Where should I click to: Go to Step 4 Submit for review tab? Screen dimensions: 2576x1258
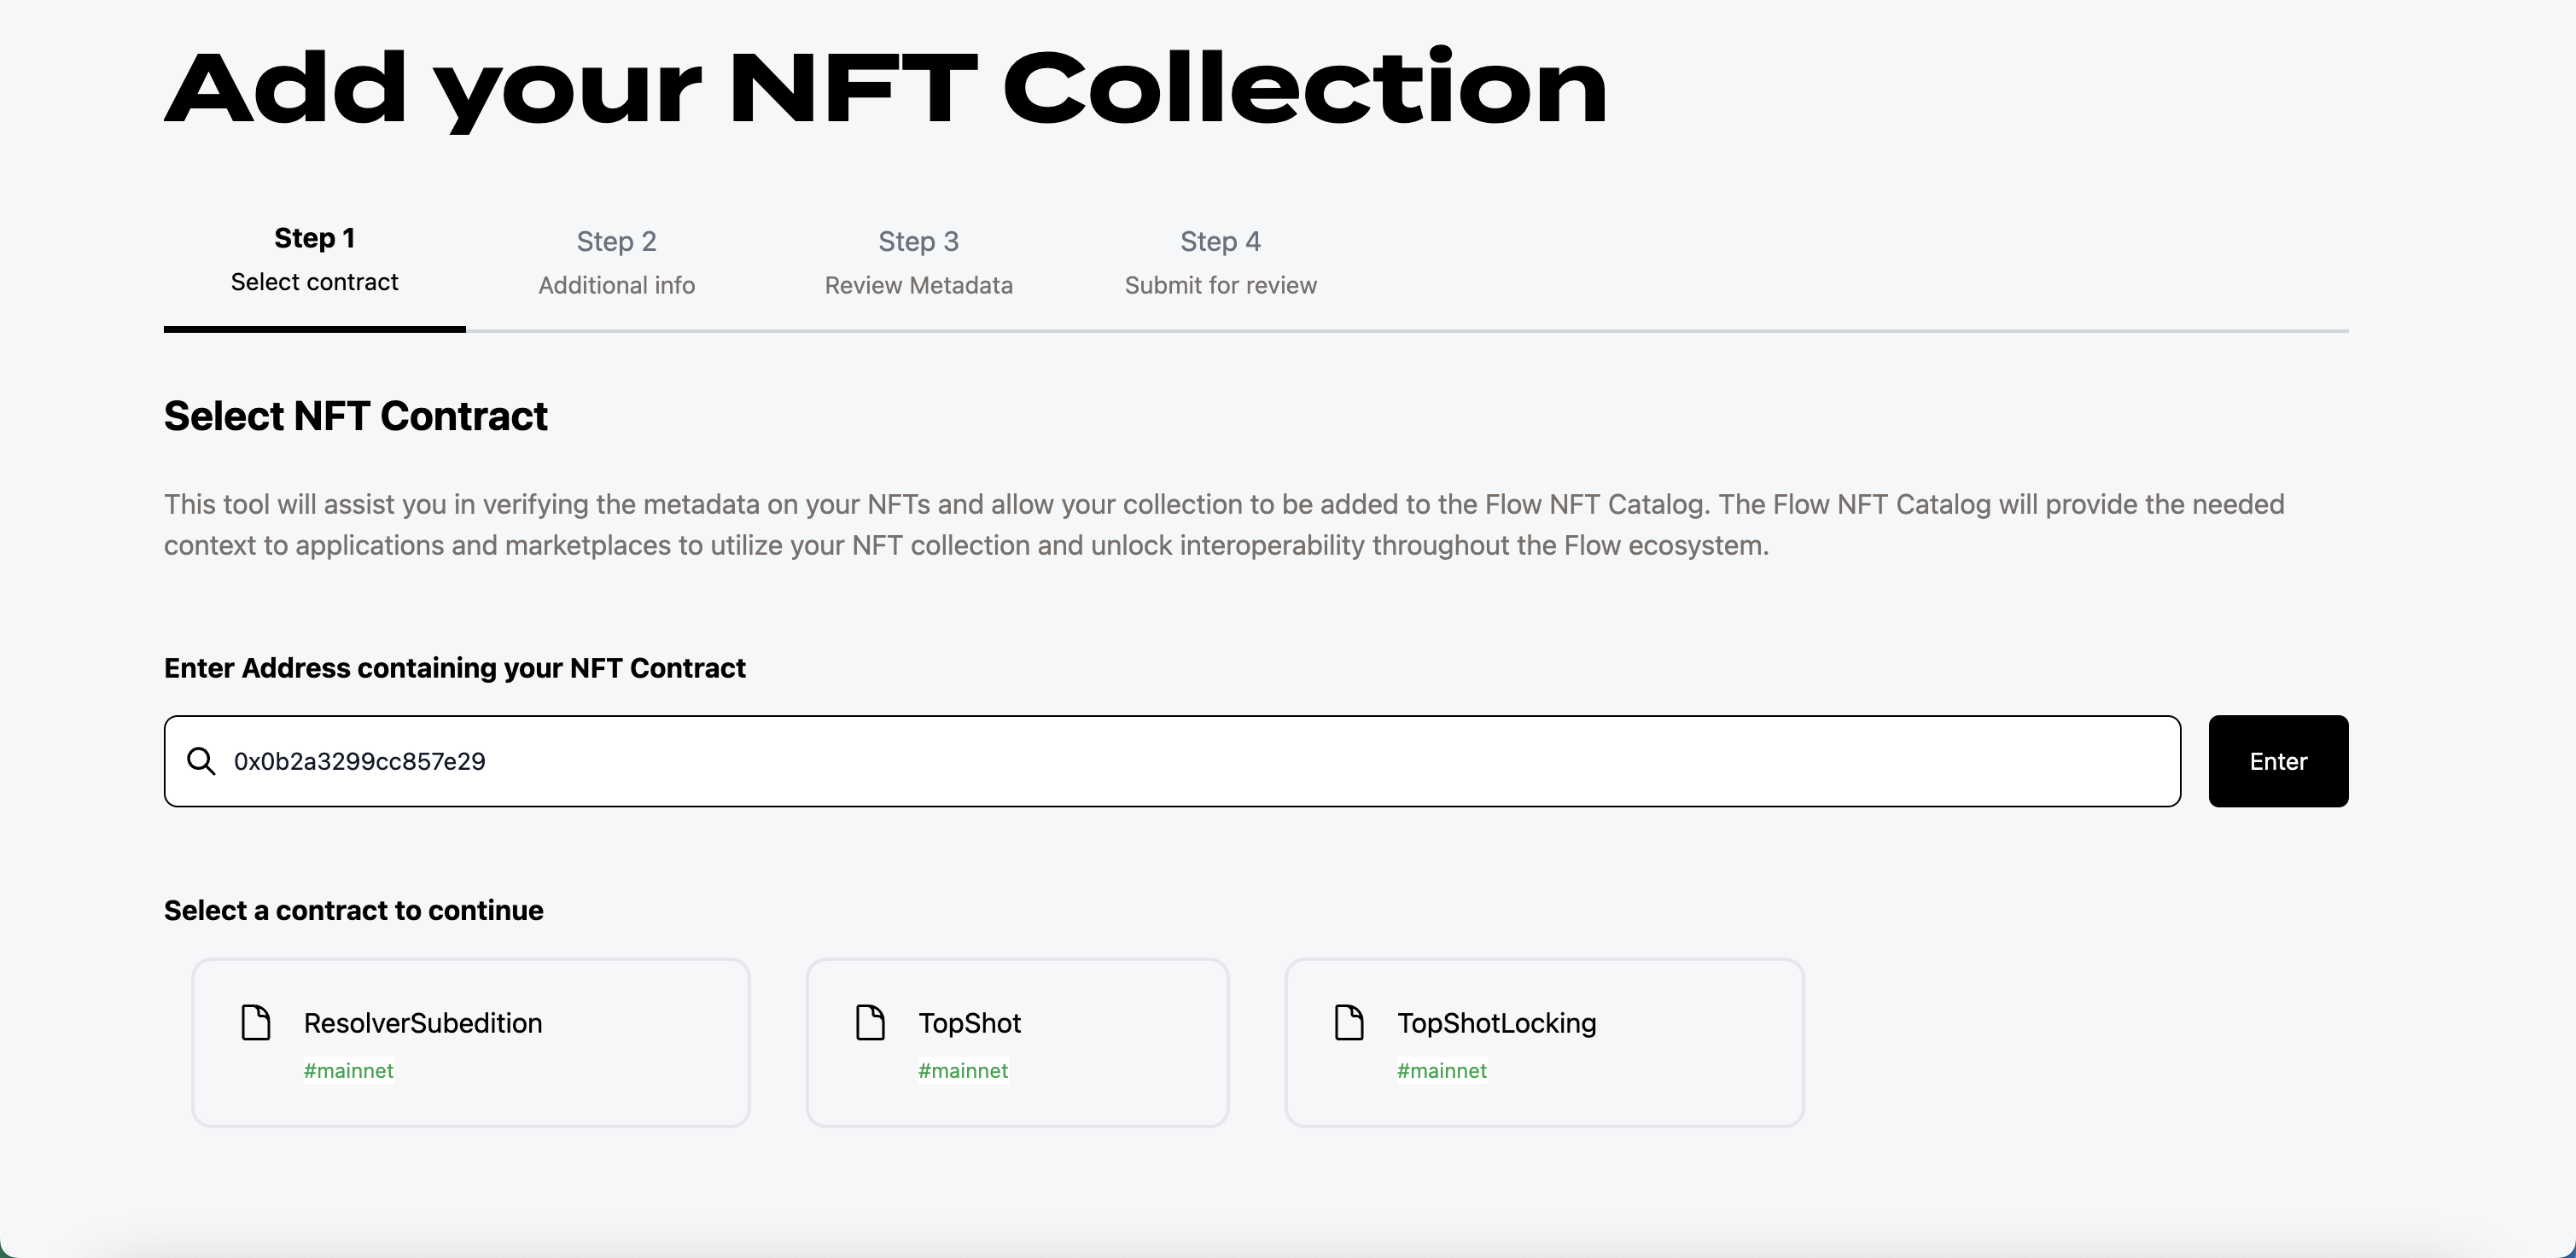click(x=1221, y=262)
